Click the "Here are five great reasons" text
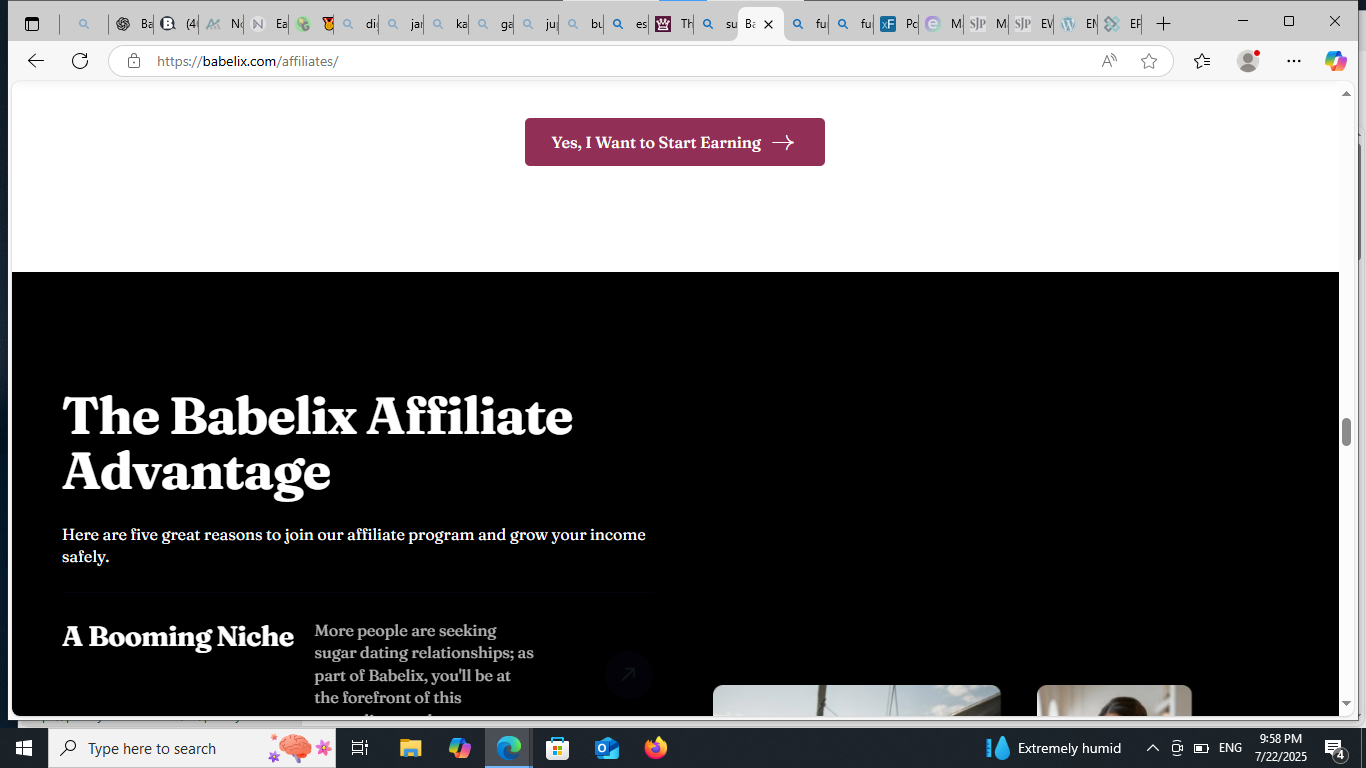1366x768 pixels. pos(354,545)
